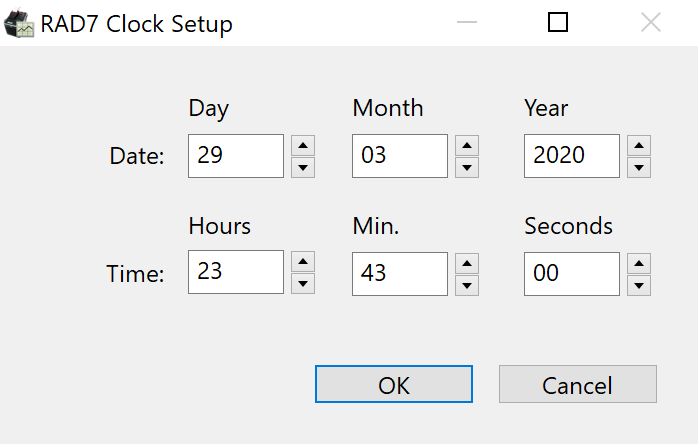Increase Seconds with the up arrow
The width and height of the screenshot is (698, 444).
pos(640,262)
